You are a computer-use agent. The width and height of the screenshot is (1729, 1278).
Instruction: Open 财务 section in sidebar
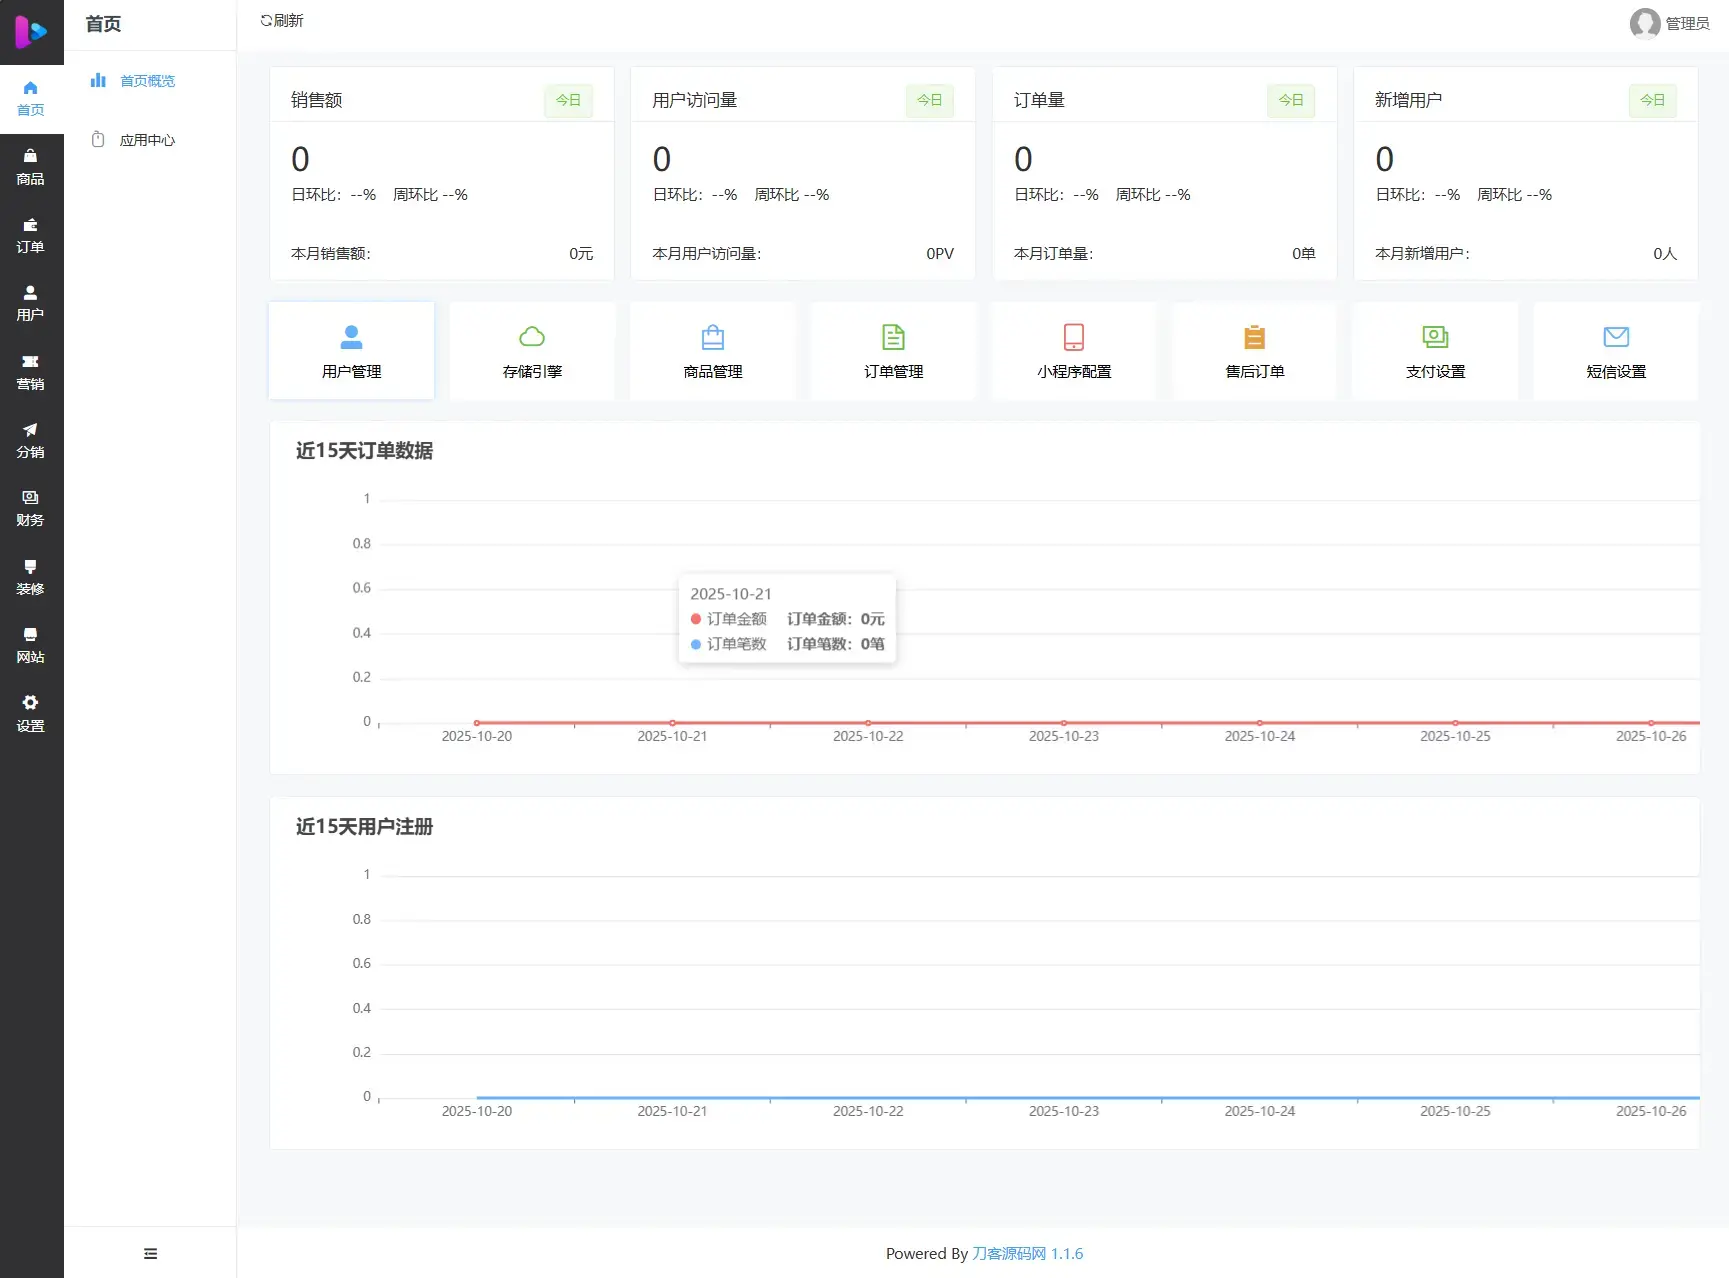(30, 508)
